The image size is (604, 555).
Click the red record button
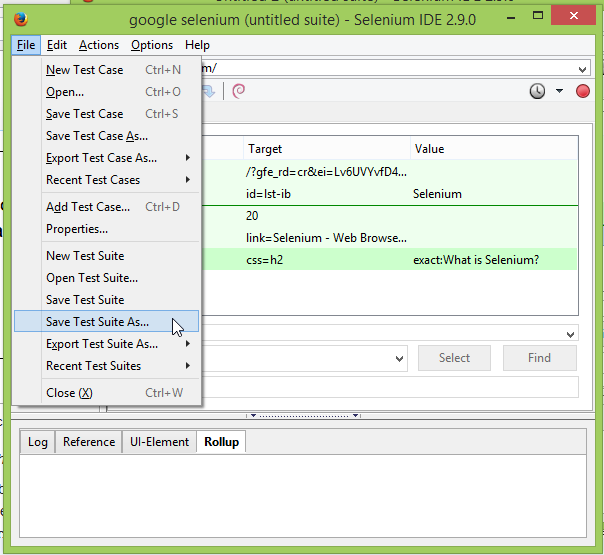point(582,91)
